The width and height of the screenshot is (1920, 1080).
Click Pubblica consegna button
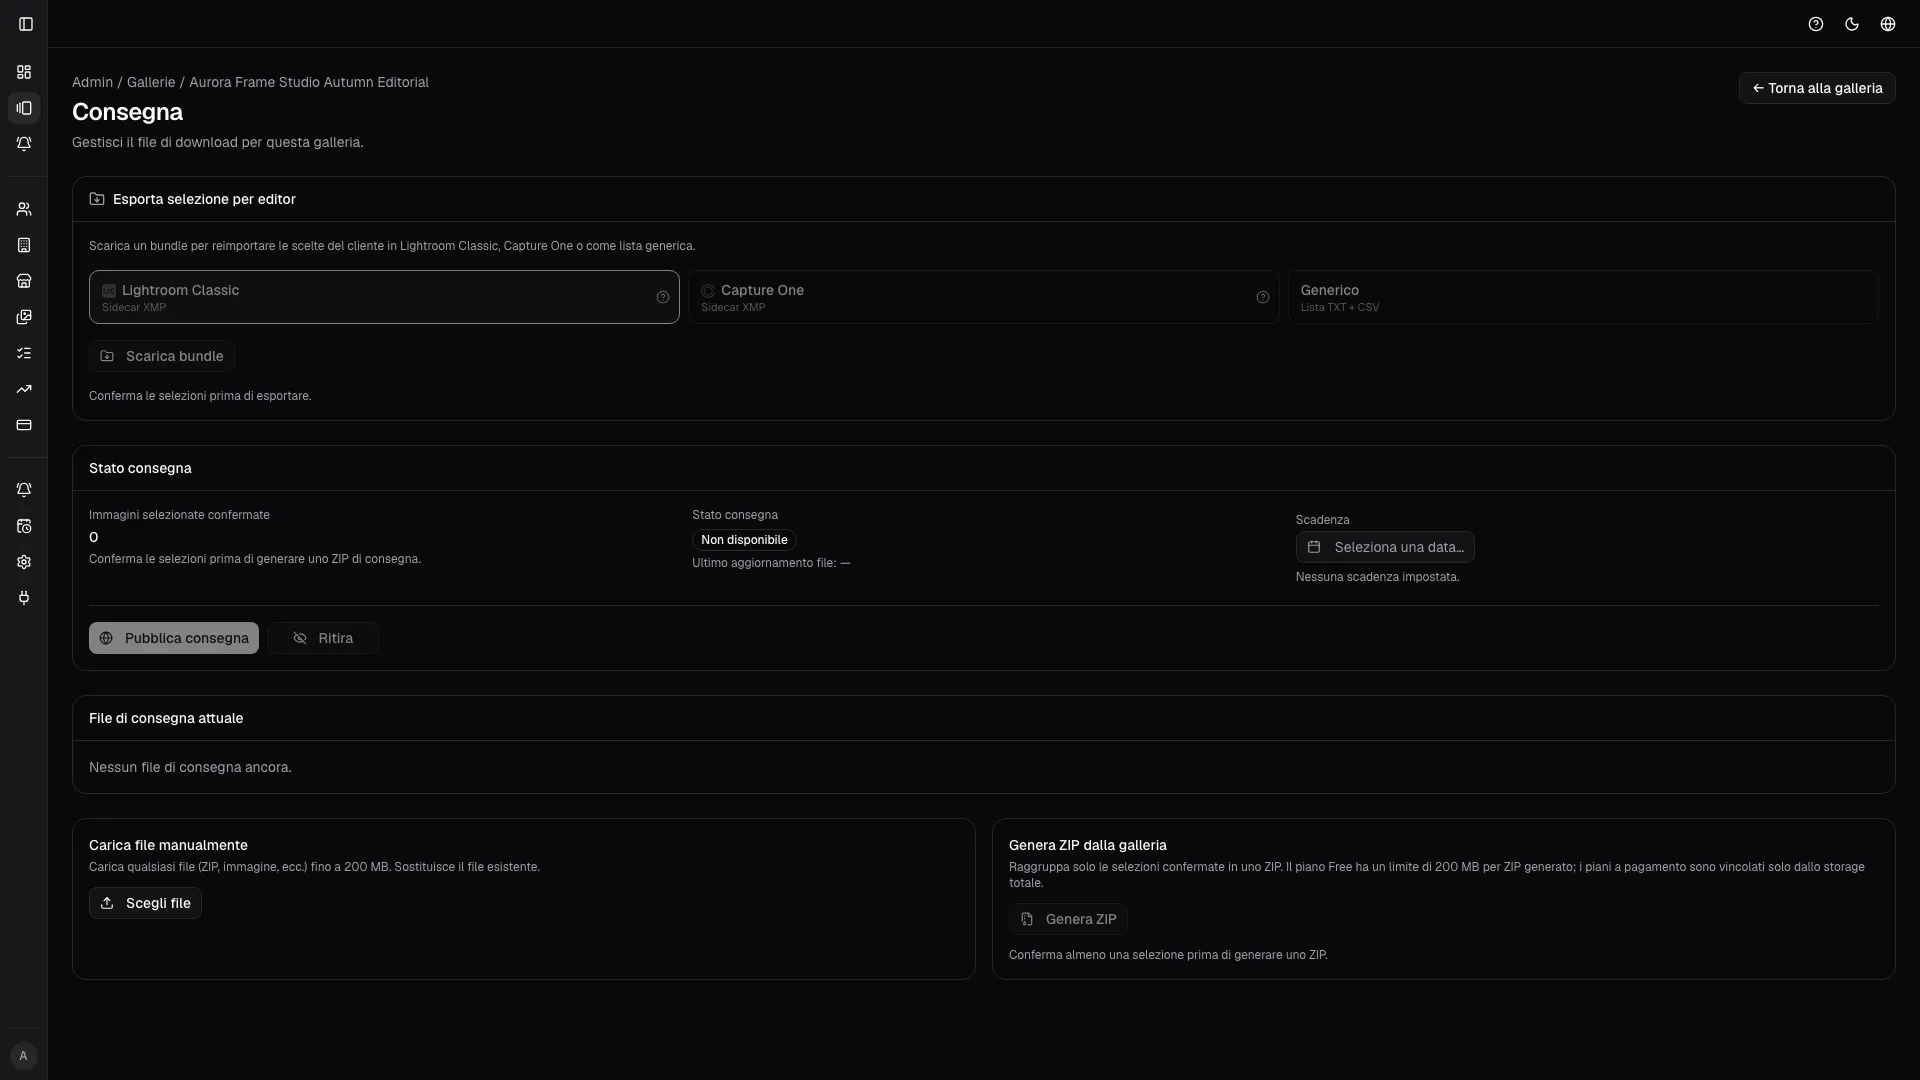pos(174,638)
